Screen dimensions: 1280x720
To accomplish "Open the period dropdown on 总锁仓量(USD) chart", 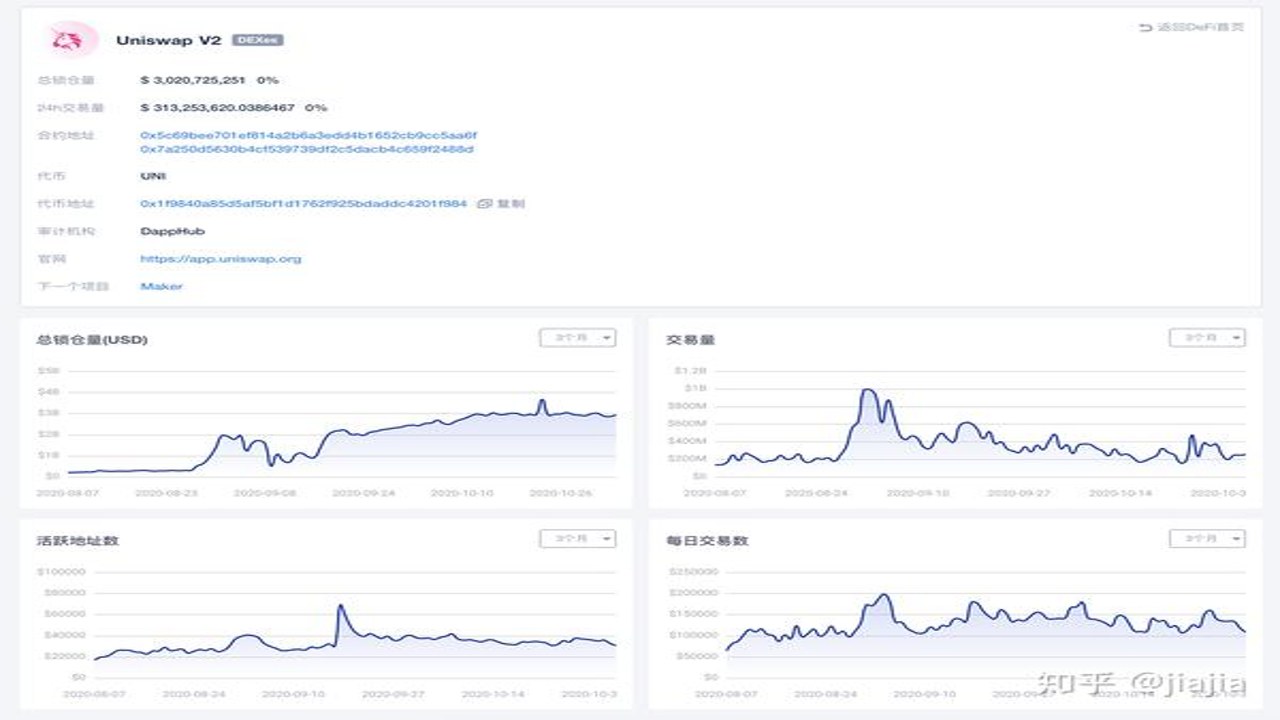I will (578, 338).
